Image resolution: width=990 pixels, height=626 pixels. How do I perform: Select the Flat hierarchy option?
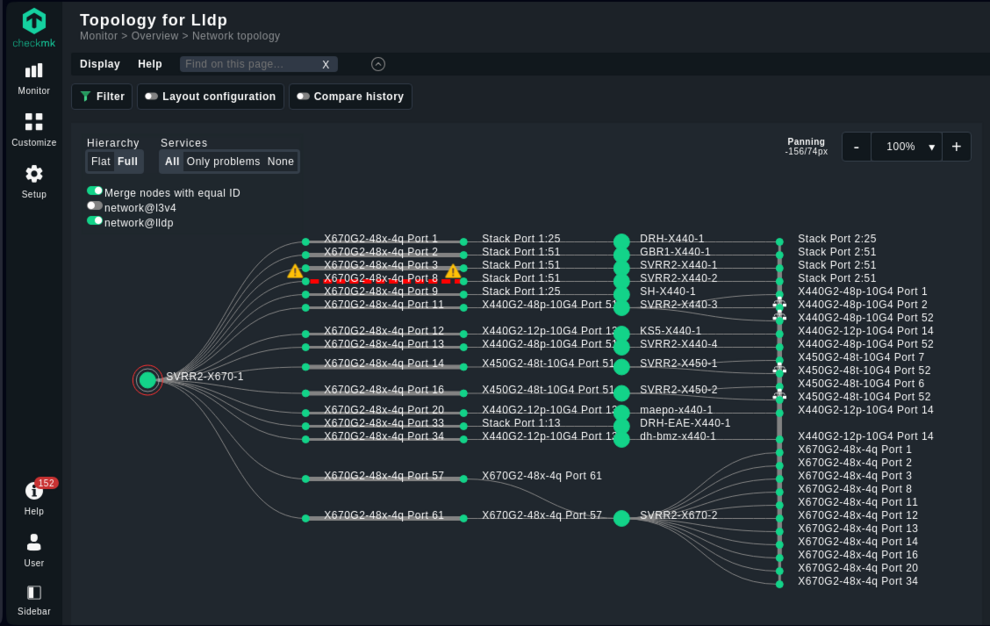point(100,162)
